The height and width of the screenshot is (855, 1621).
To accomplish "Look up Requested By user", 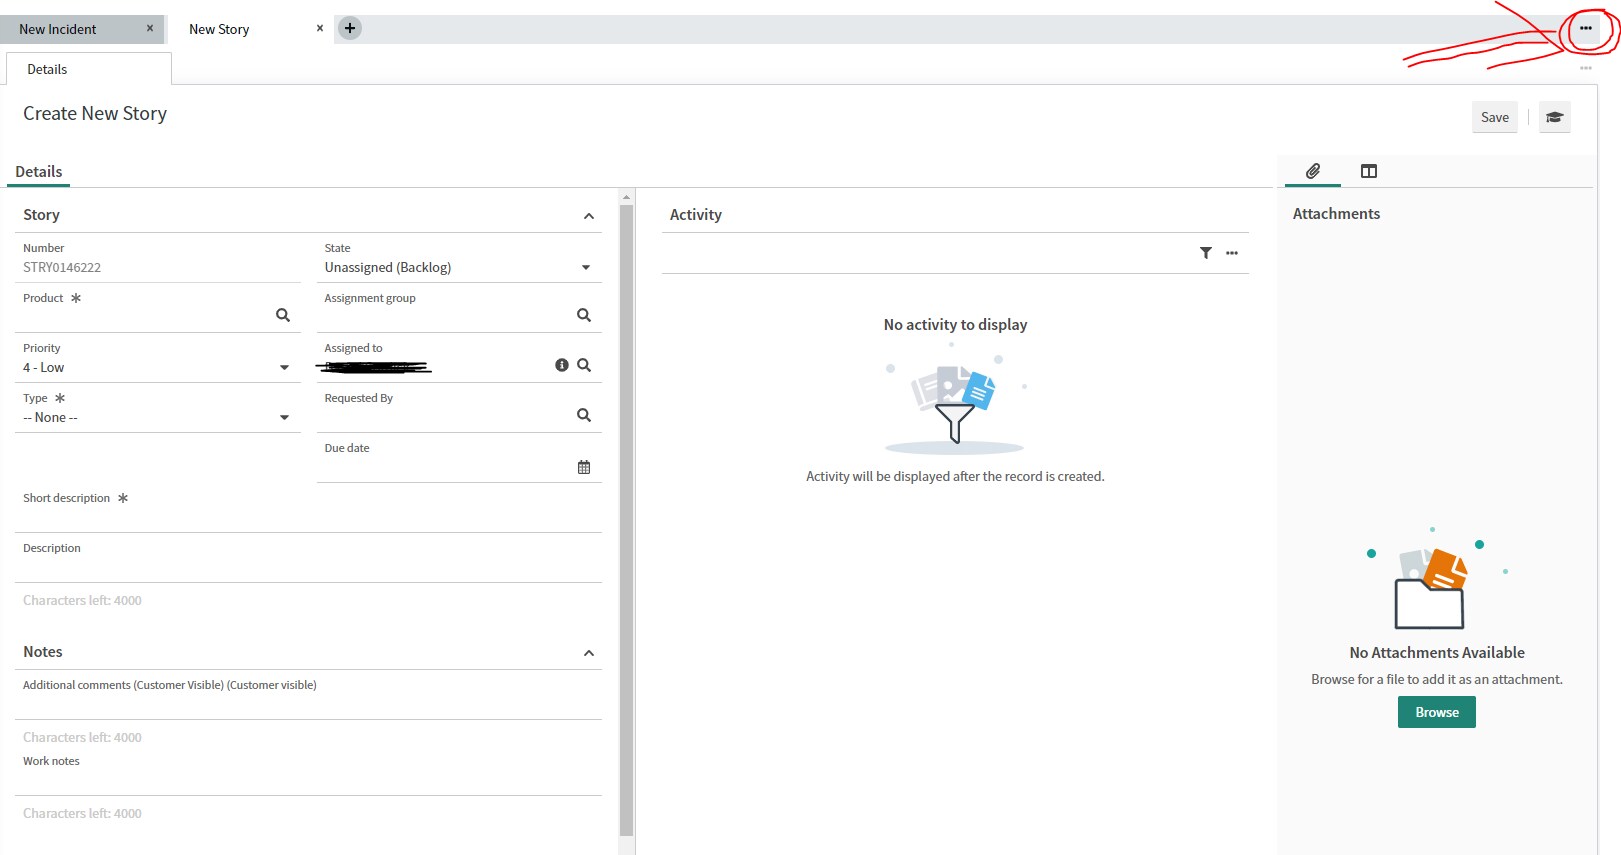I will [584, 415].
